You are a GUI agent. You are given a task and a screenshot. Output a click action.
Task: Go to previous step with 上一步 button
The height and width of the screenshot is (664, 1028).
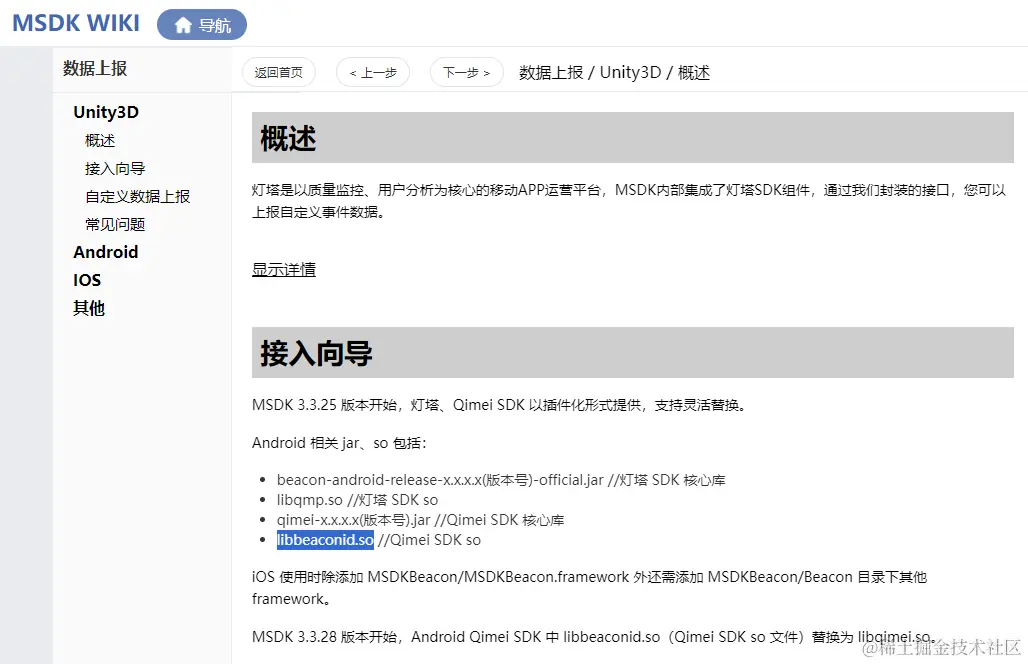[373, 72]
